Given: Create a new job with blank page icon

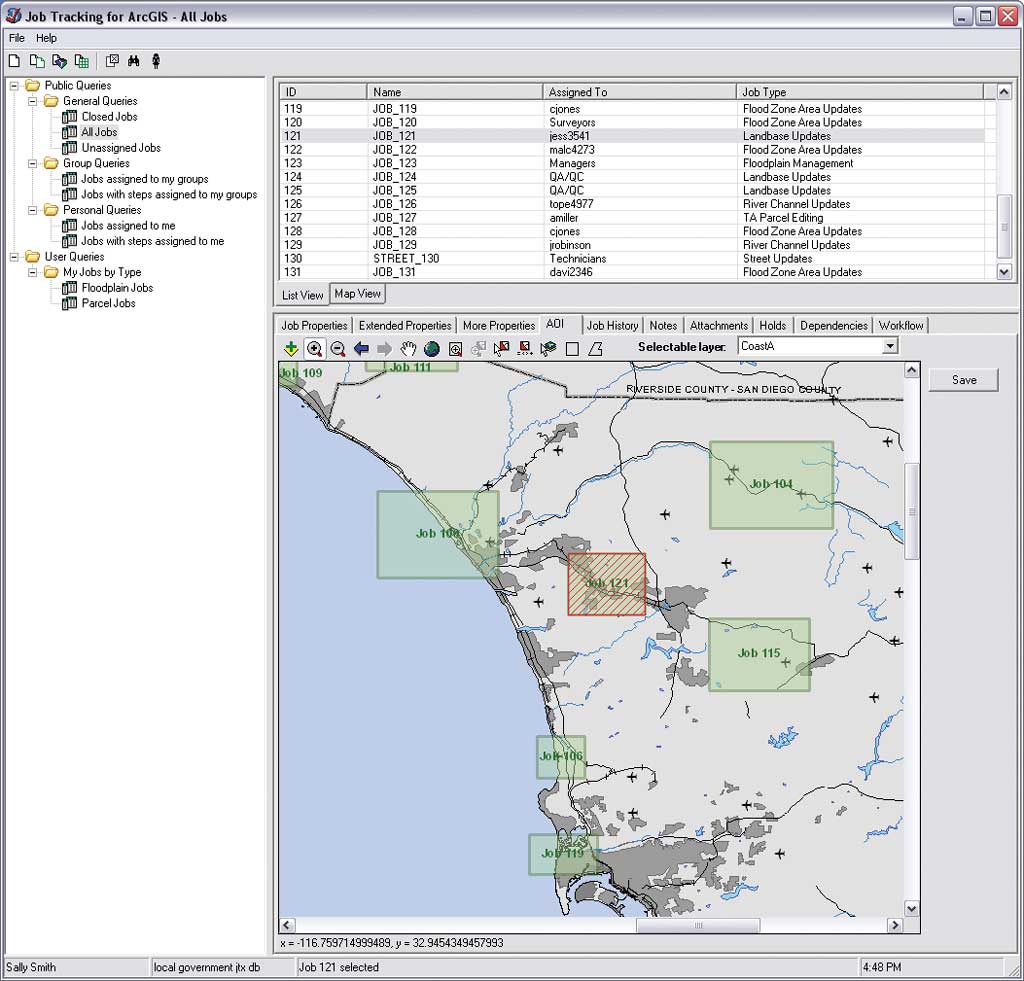Looking at the screenshot, I should (x=14, y=61).
